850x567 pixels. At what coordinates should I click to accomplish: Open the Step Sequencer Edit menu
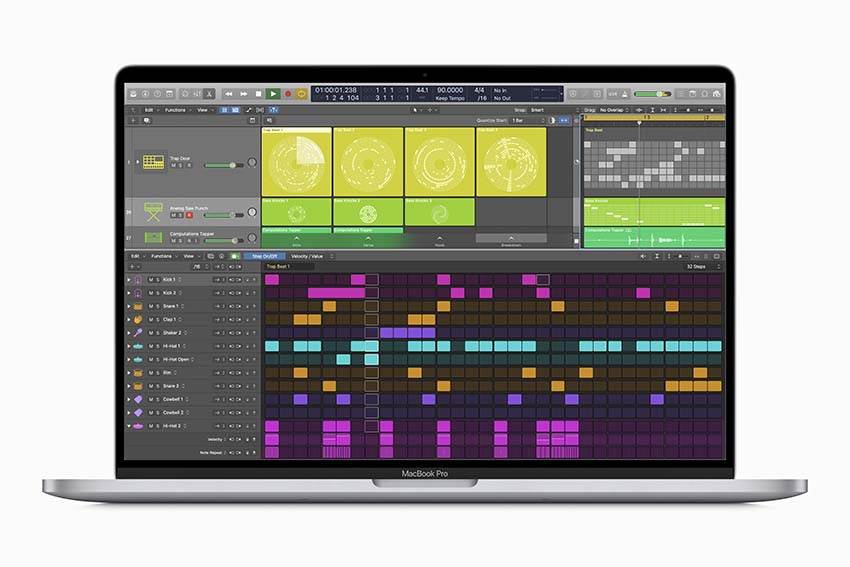tap(136, 256)
